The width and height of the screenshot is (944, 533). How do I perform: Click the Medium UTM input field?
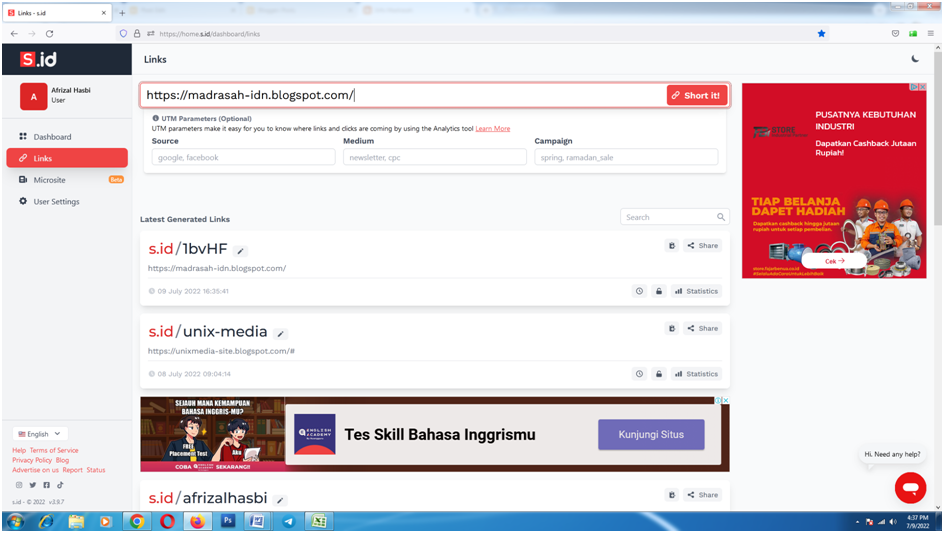point(435,157)
